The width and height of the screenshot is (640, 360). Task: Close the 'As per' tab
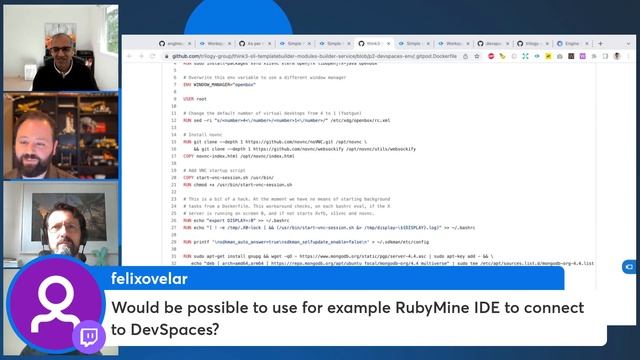point(269,43)
